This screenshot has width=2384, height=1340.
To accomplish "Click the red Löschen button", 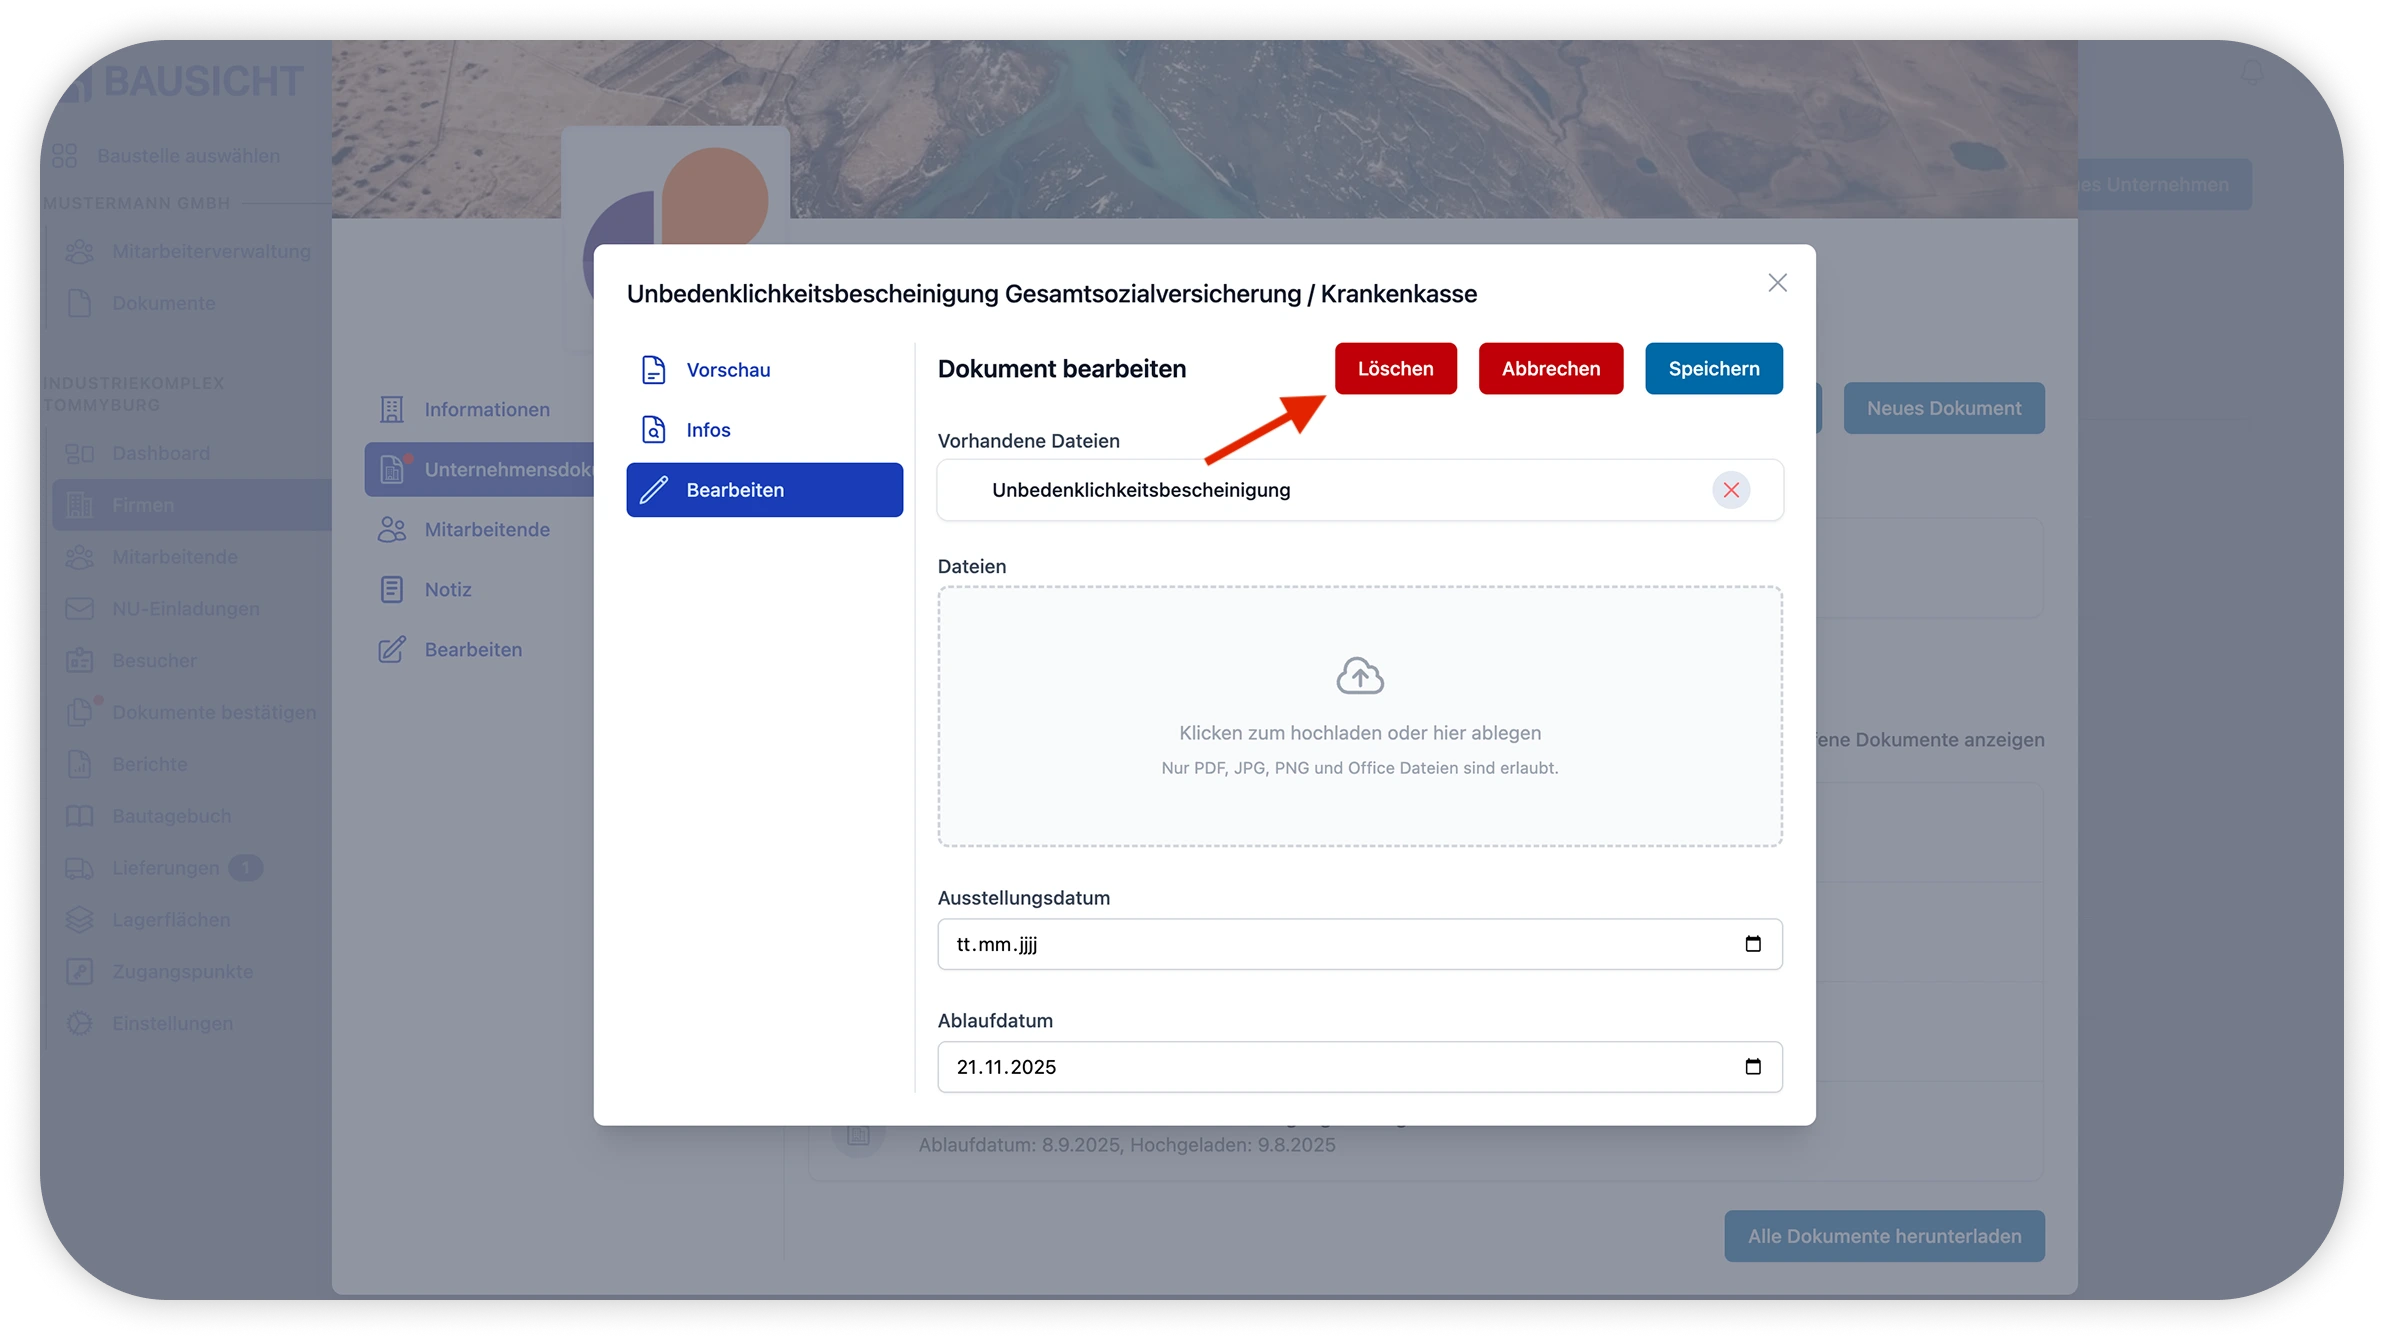I will 1395,368.
